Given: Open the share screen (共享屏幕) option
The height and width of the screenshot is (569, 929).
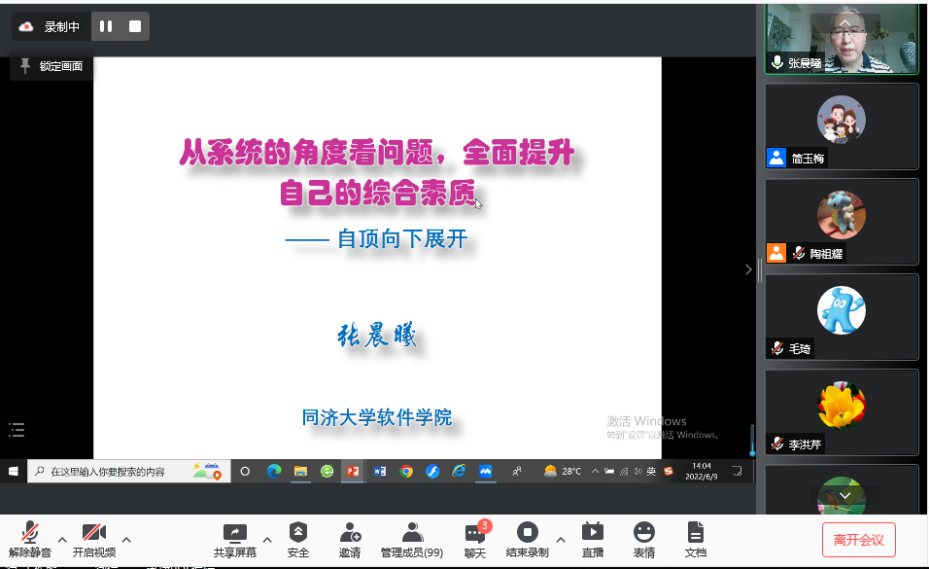Looking at the screenshot, I should [x=235, y=538].
